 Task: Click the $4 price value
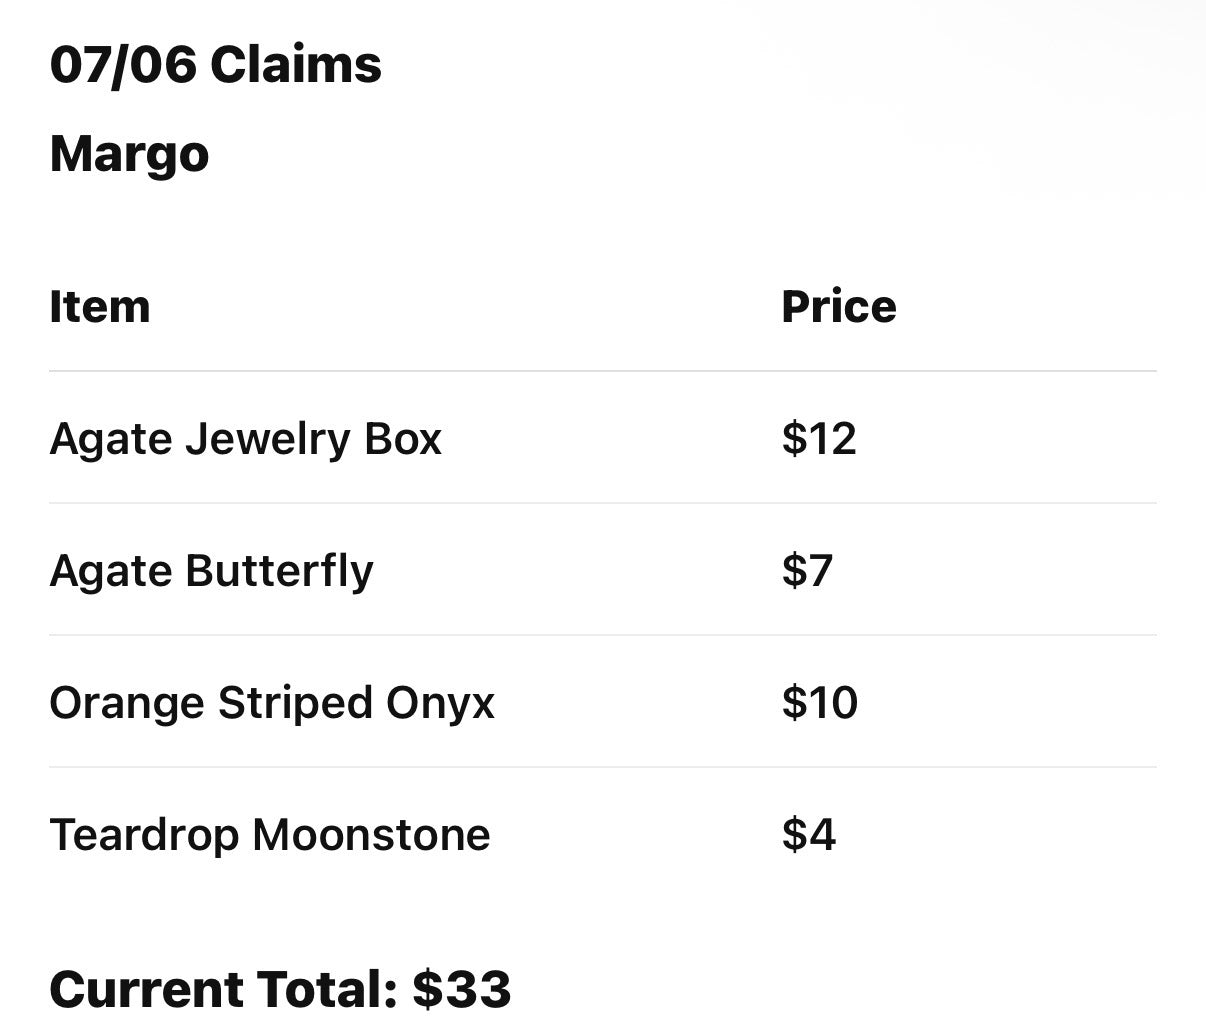[x=809, y=835]
